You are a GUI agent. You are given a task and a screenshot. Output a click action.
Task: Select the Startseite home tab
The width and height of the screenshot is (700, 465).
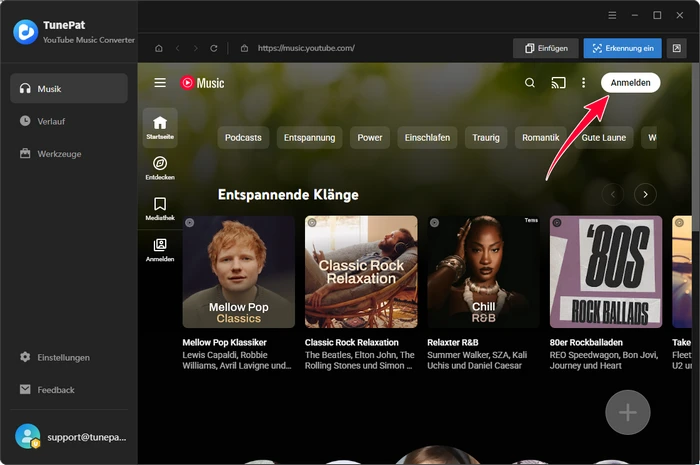[160, 128]
